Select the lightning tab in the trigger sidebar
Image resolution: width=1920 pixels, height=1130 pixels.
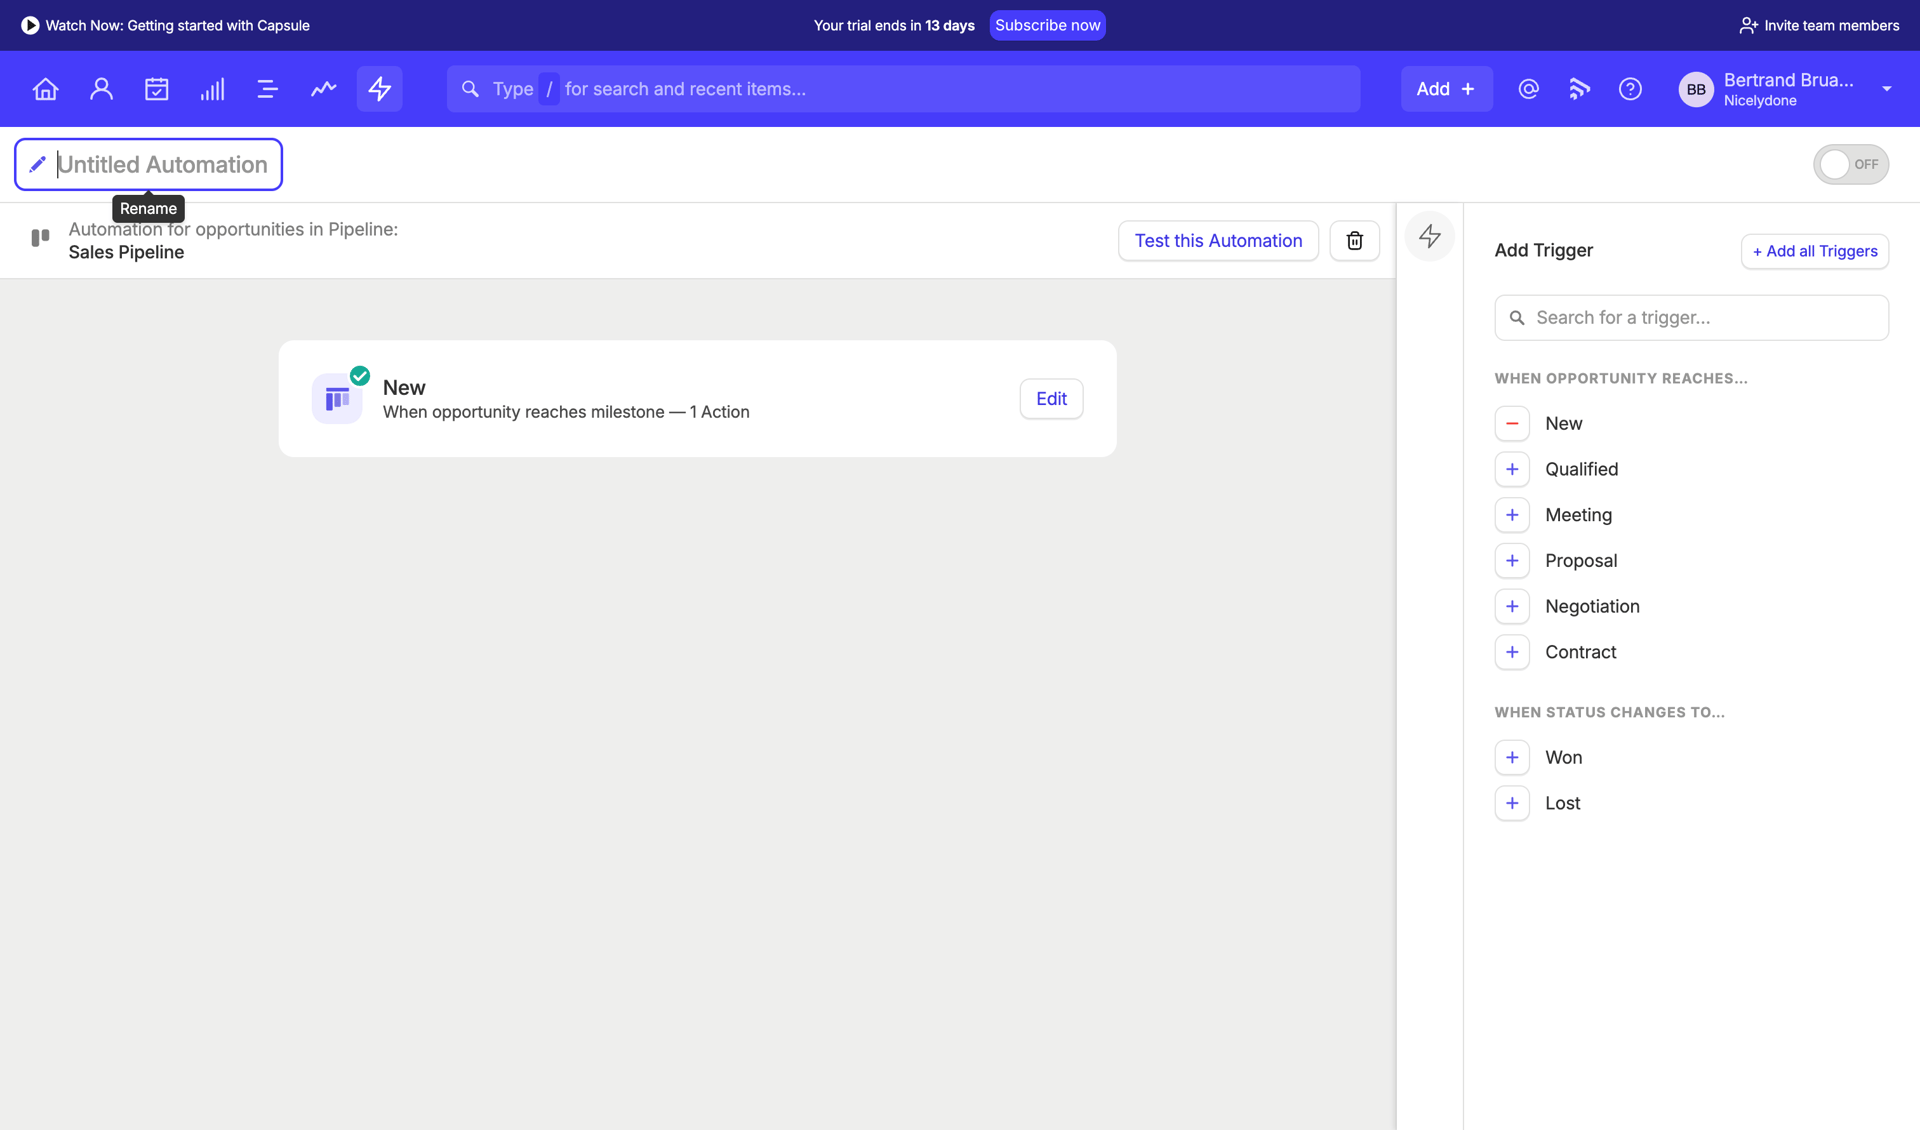[x=1429, y=236]
